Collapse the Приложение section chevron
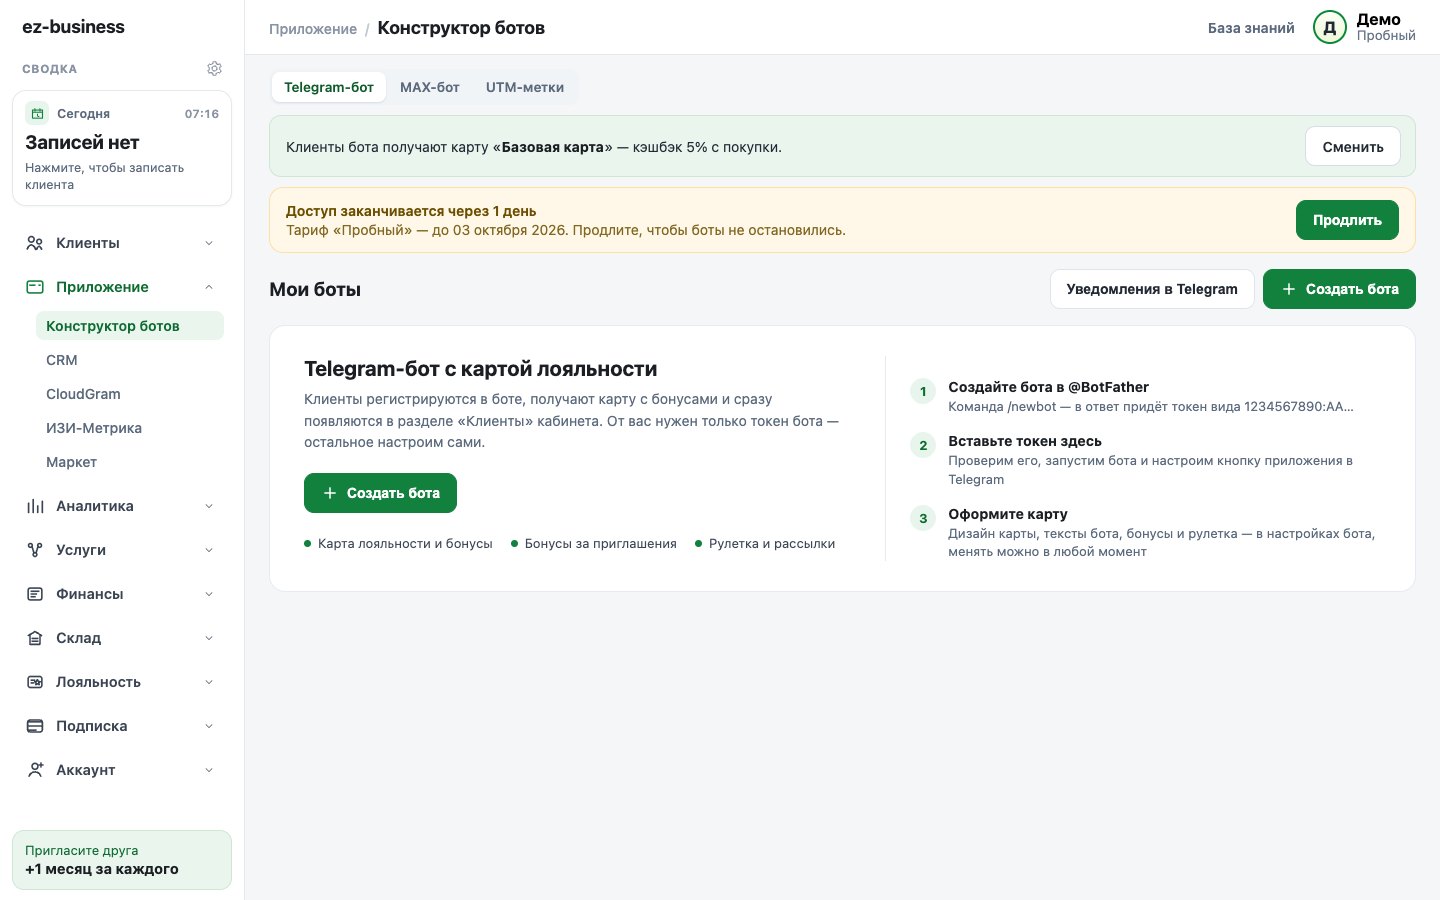 (x=209, y=287)
